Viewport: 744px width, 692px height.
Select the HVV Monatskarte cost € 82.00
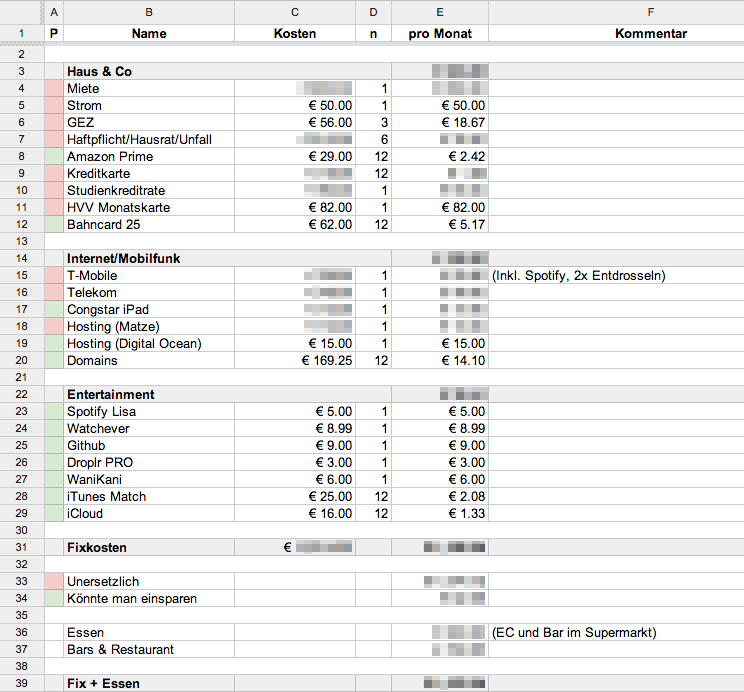pos(294,207)
